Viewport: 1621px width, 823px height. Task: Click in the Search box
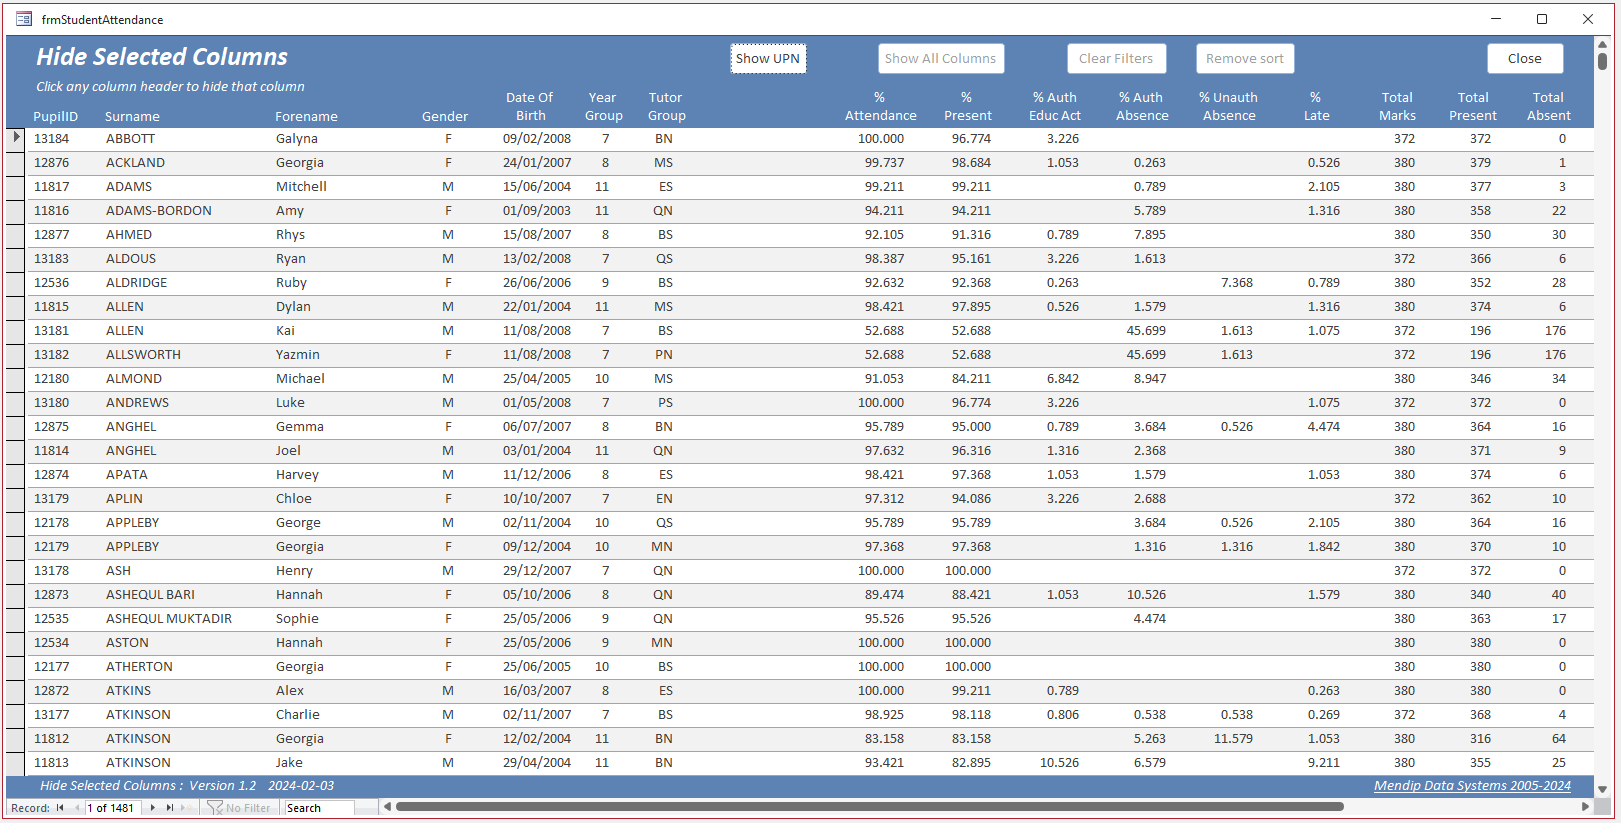click(319, 808)
